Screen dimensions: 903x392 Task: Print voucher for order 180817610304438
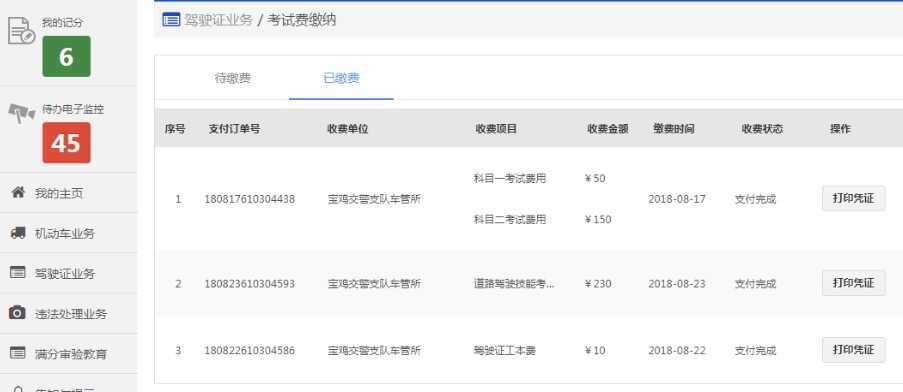853,199
